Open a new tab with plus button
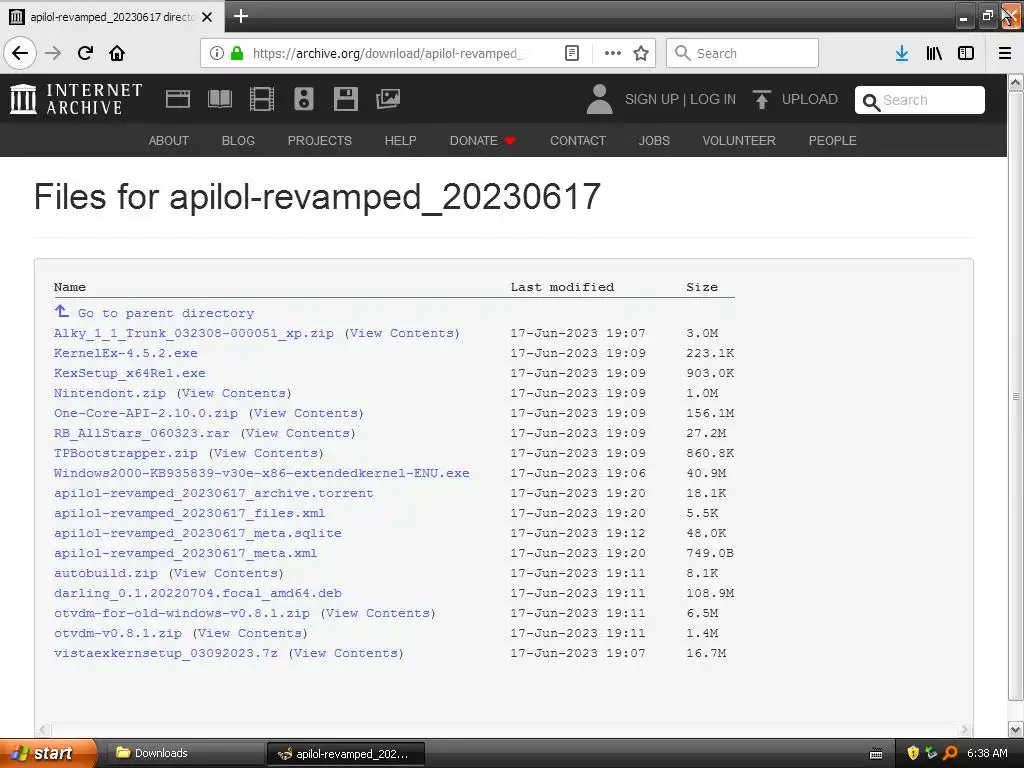1024x768 pixels. (240, 16)
